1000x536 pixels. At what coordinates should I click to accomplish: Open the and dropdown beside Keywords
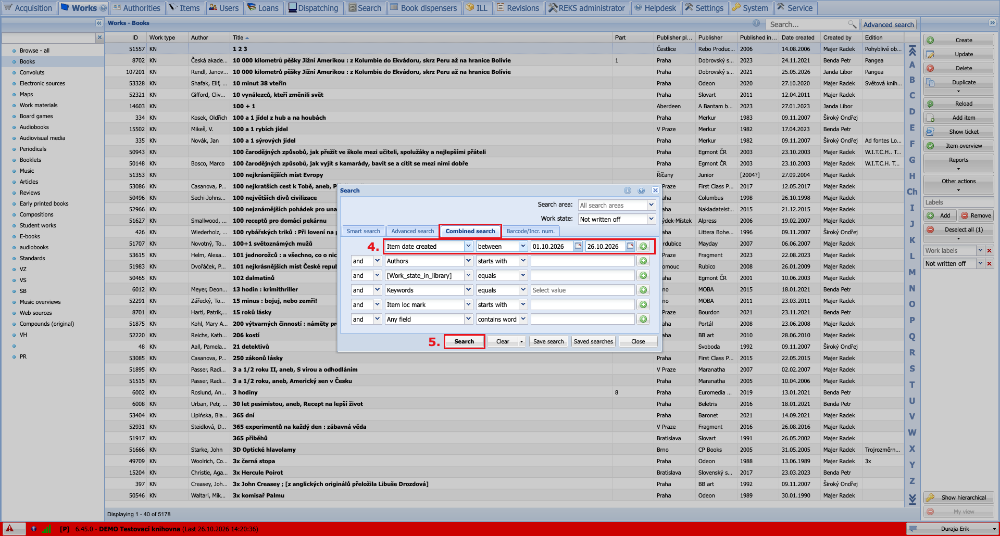(378, 290)
